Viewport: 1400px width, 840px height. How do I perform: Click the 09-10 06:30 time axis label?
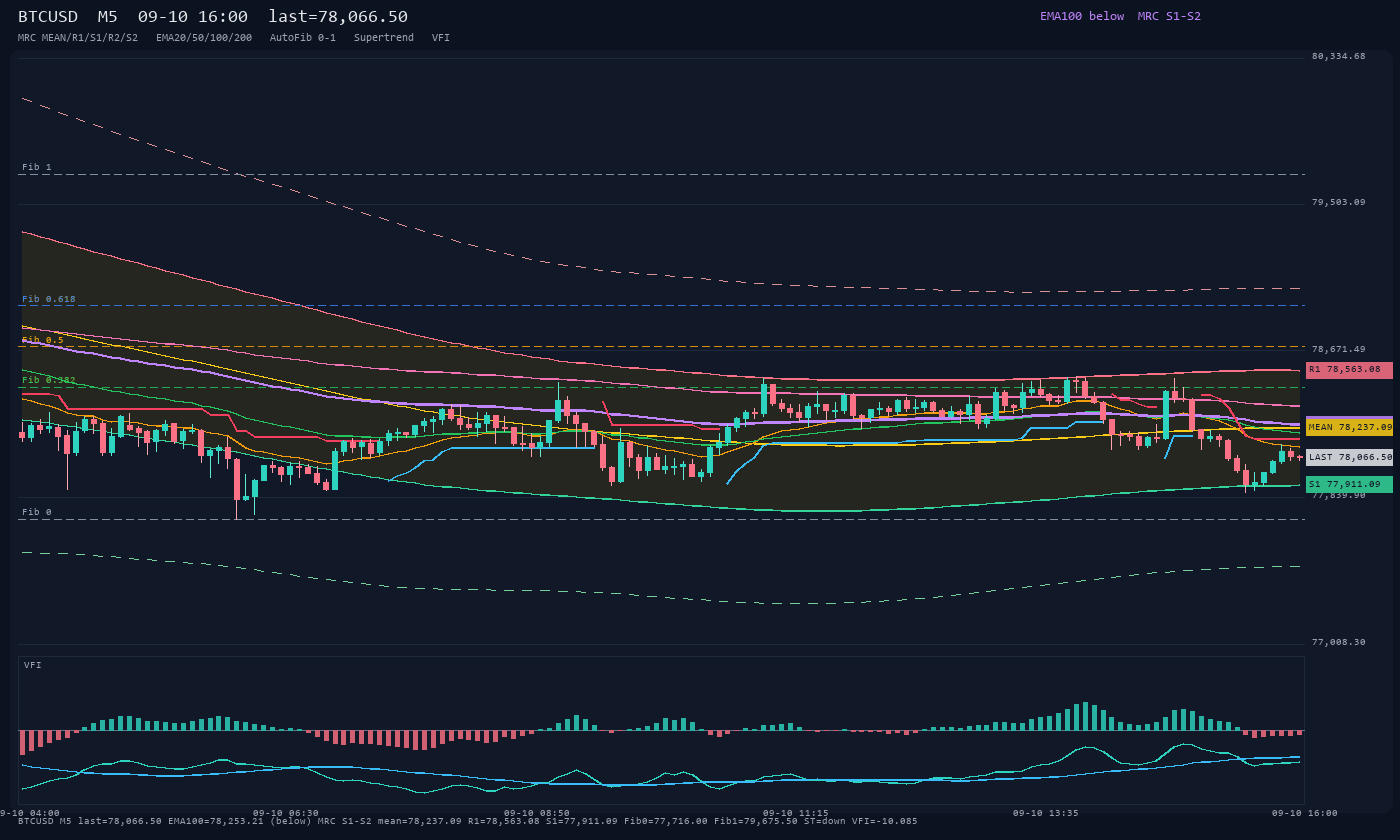click(x=286, y=813)
